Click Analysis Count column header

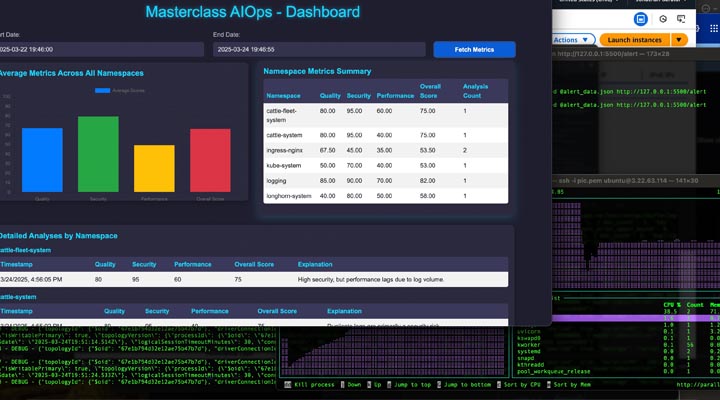(x=475, y=91)
